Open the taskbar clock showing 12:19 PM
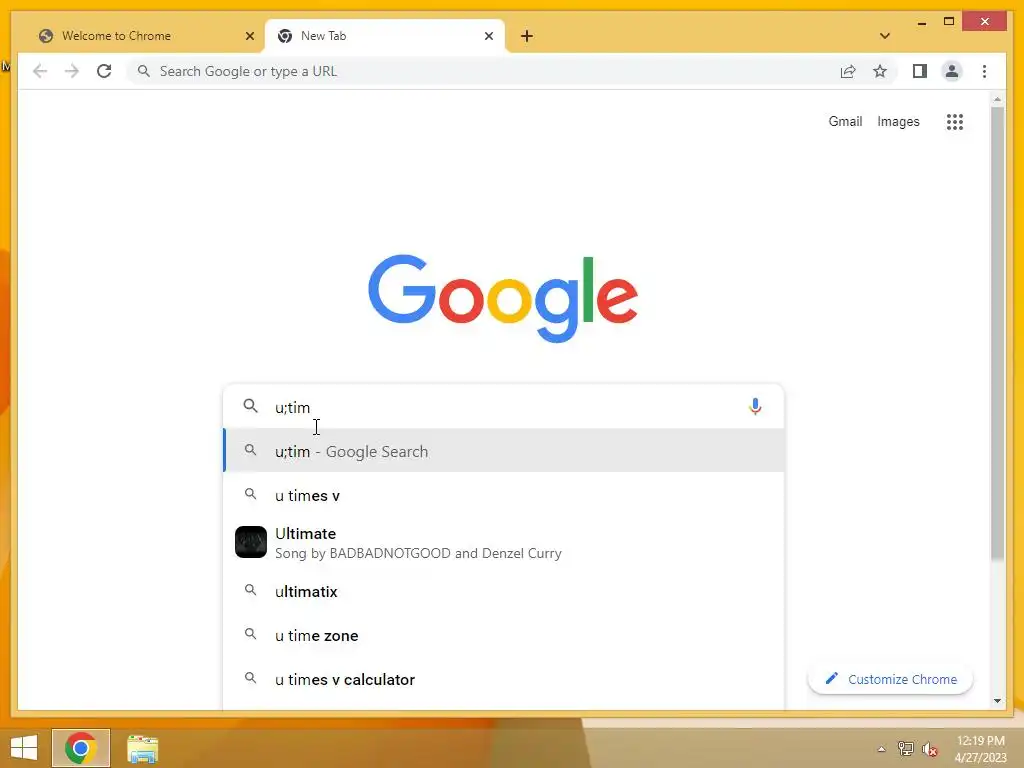 tap(980, 749)
